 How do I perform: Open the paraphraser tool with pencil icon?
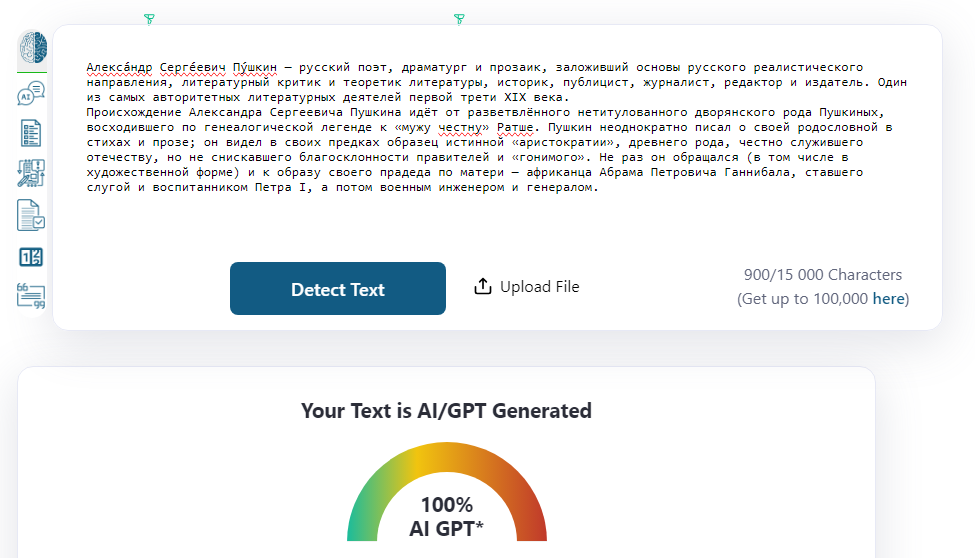[x=31, y=174]
